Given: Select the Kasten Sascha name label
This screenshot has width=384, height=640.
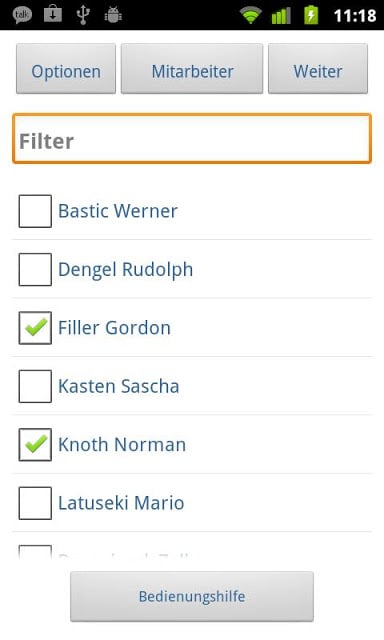Looking at the screenshot, I should [x=119, y=386].
